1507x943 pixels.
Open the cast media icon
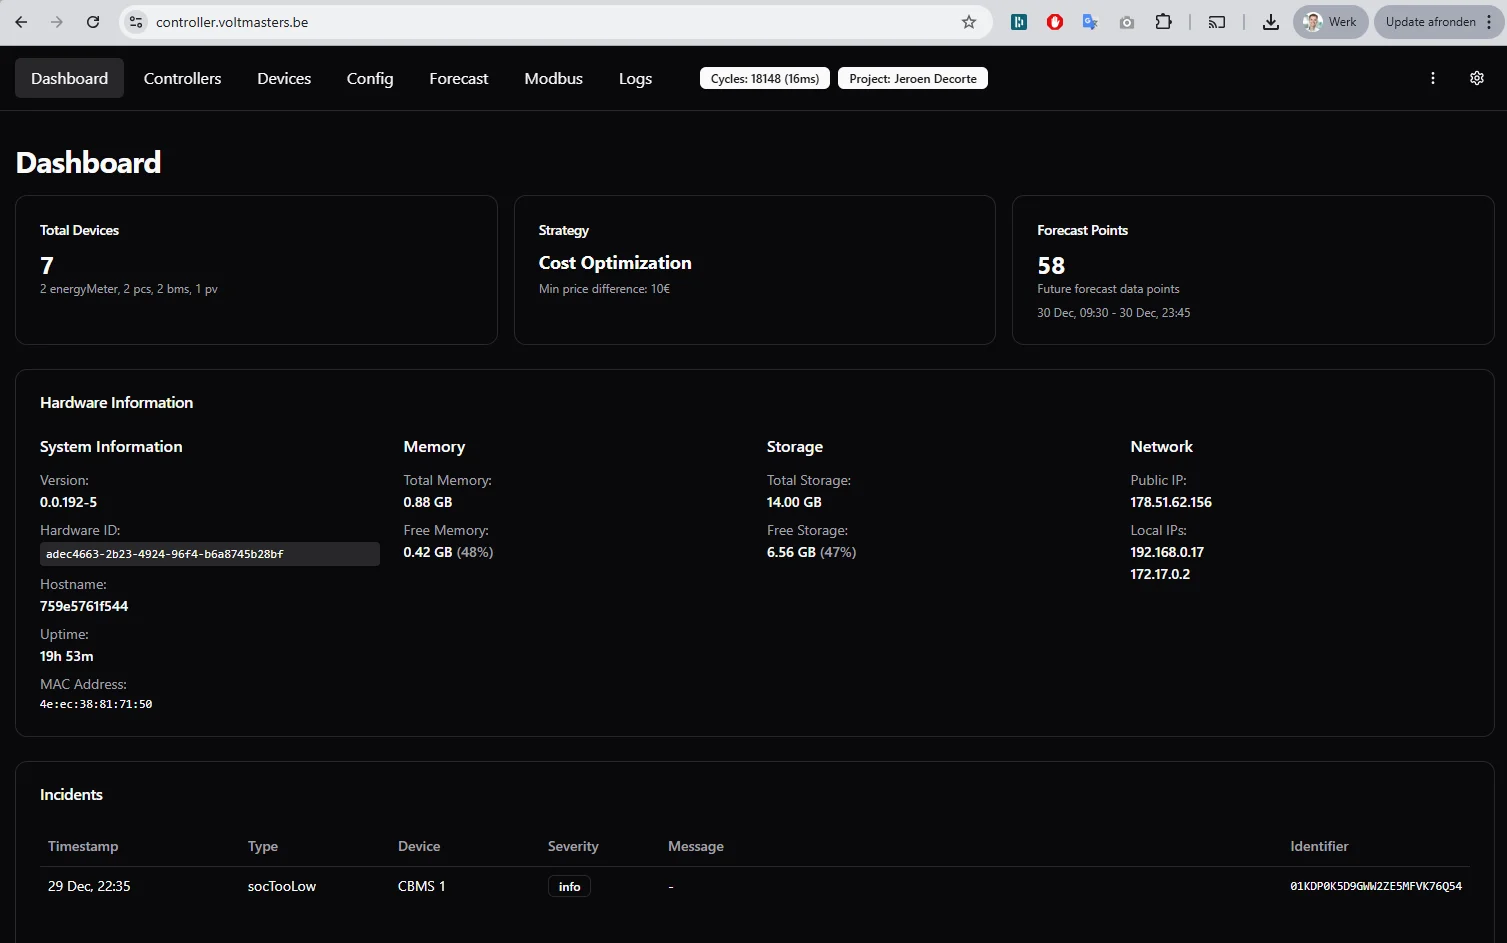coord(1217,22)
